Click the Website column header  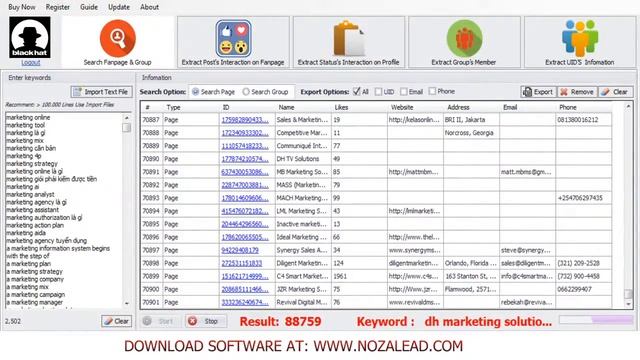415,107
